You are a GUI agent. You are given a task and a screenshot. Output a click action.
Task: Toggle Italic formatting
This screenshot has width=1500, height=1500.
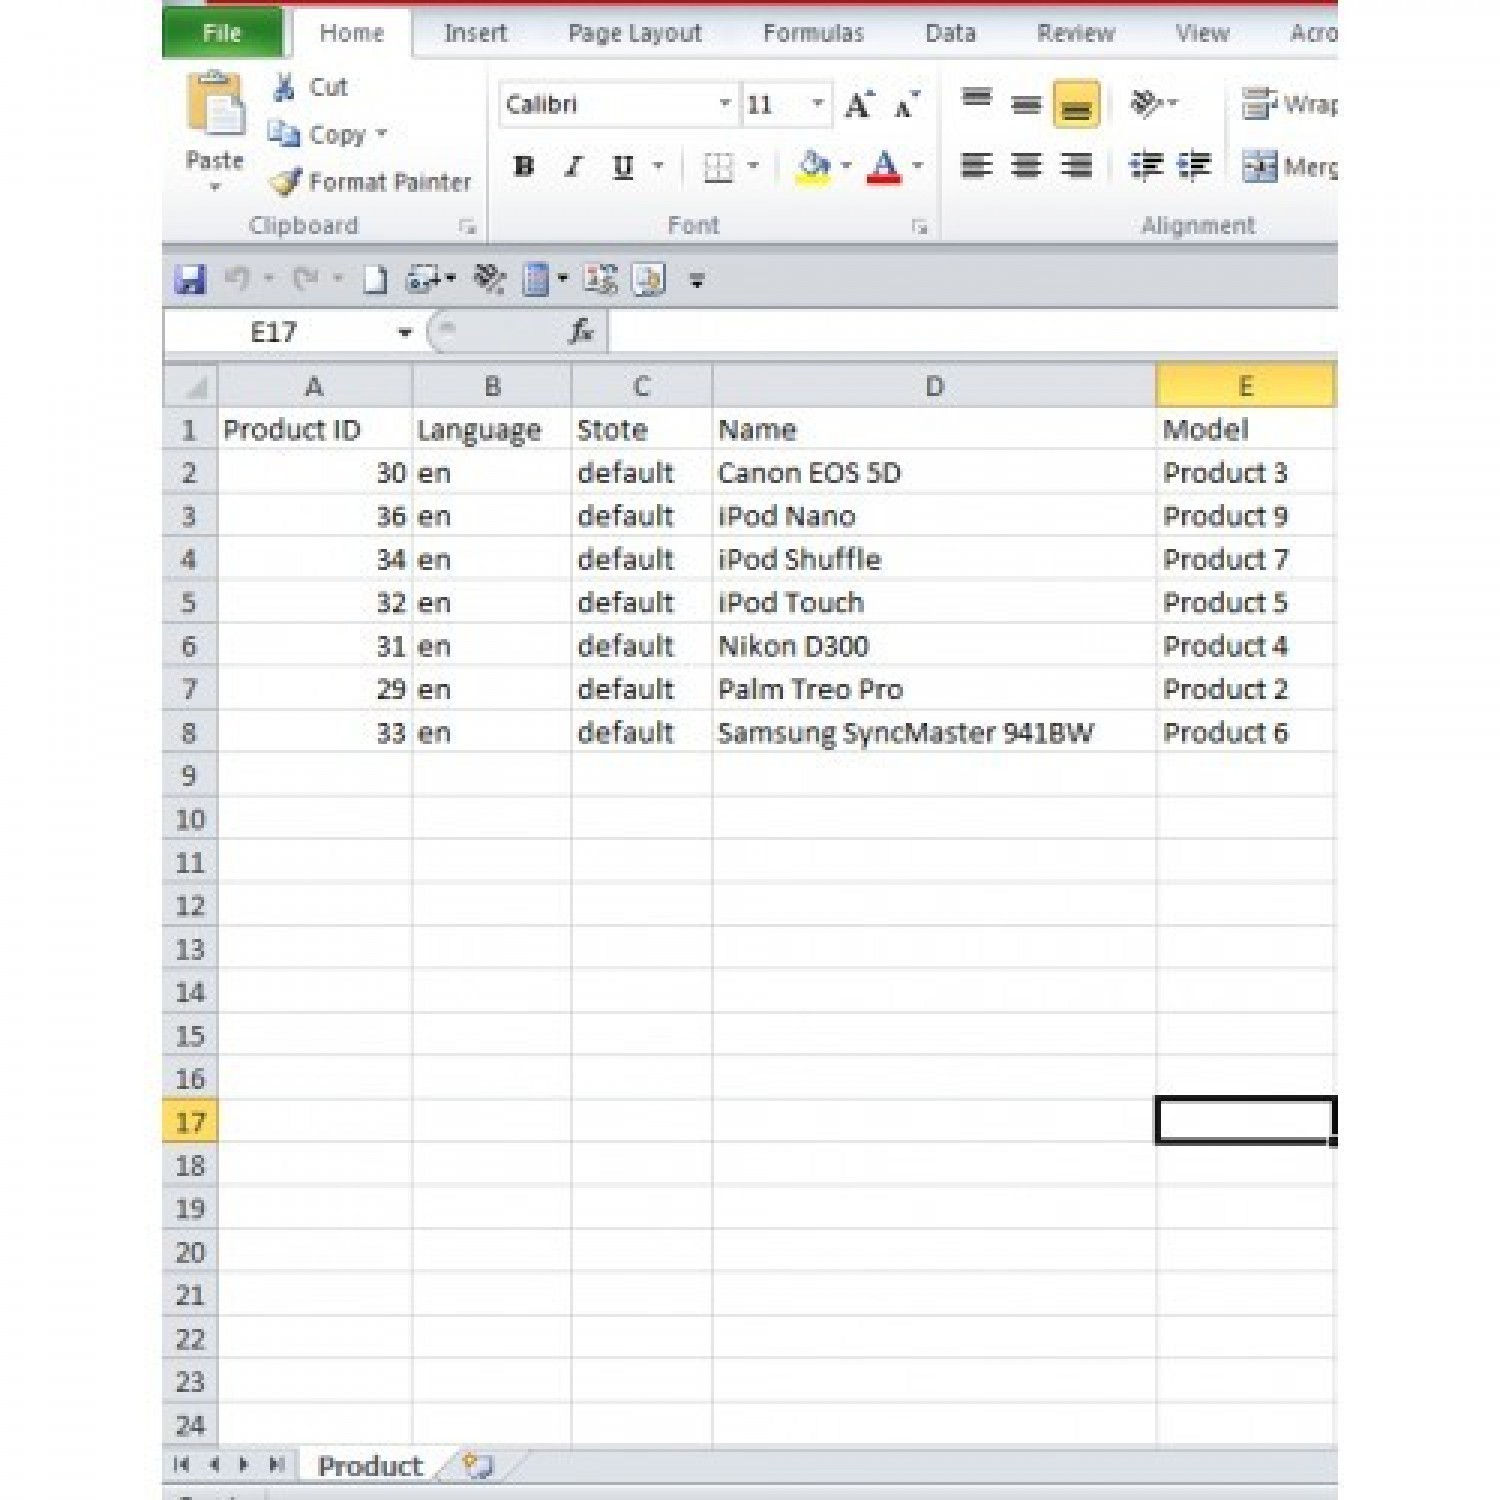[573, 167]
